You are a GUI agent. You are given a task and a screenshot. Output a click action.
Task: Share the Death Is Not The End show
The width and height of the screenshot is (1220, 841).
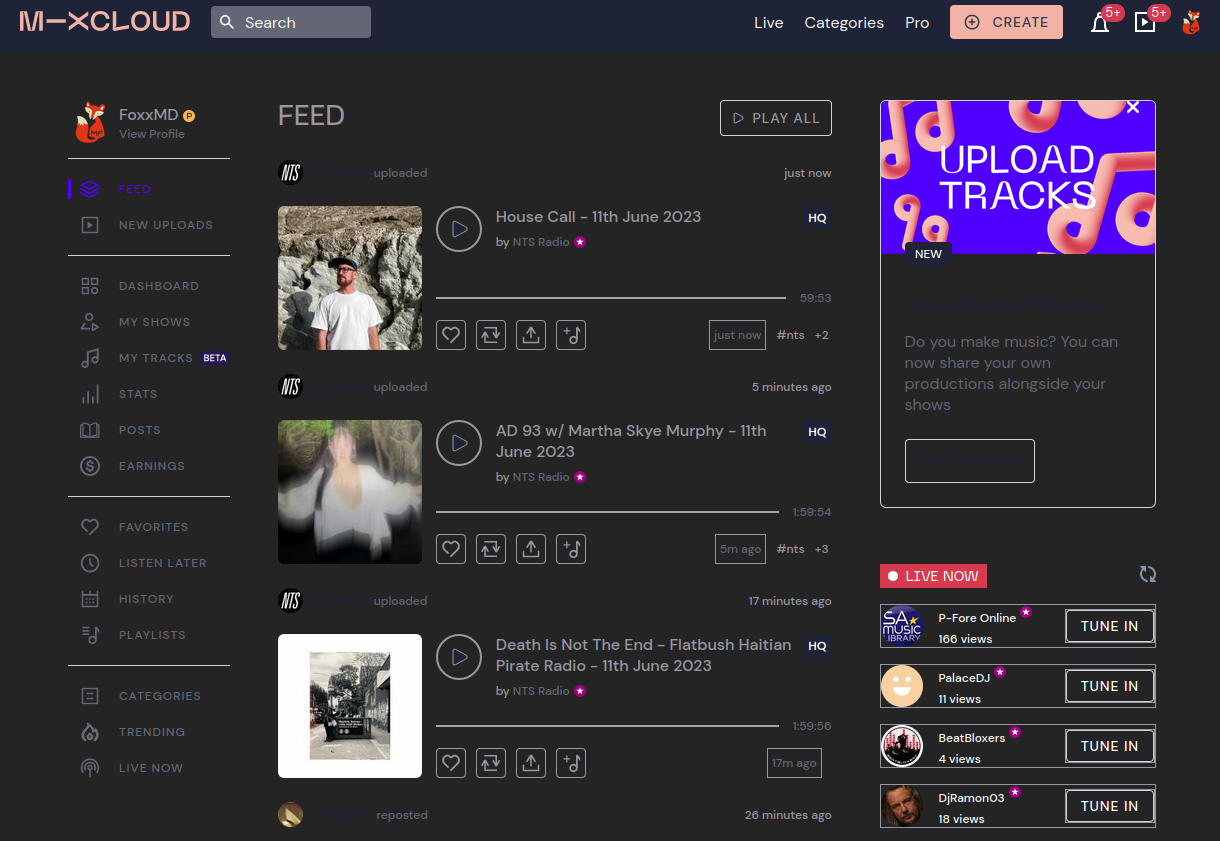point(530,762)
